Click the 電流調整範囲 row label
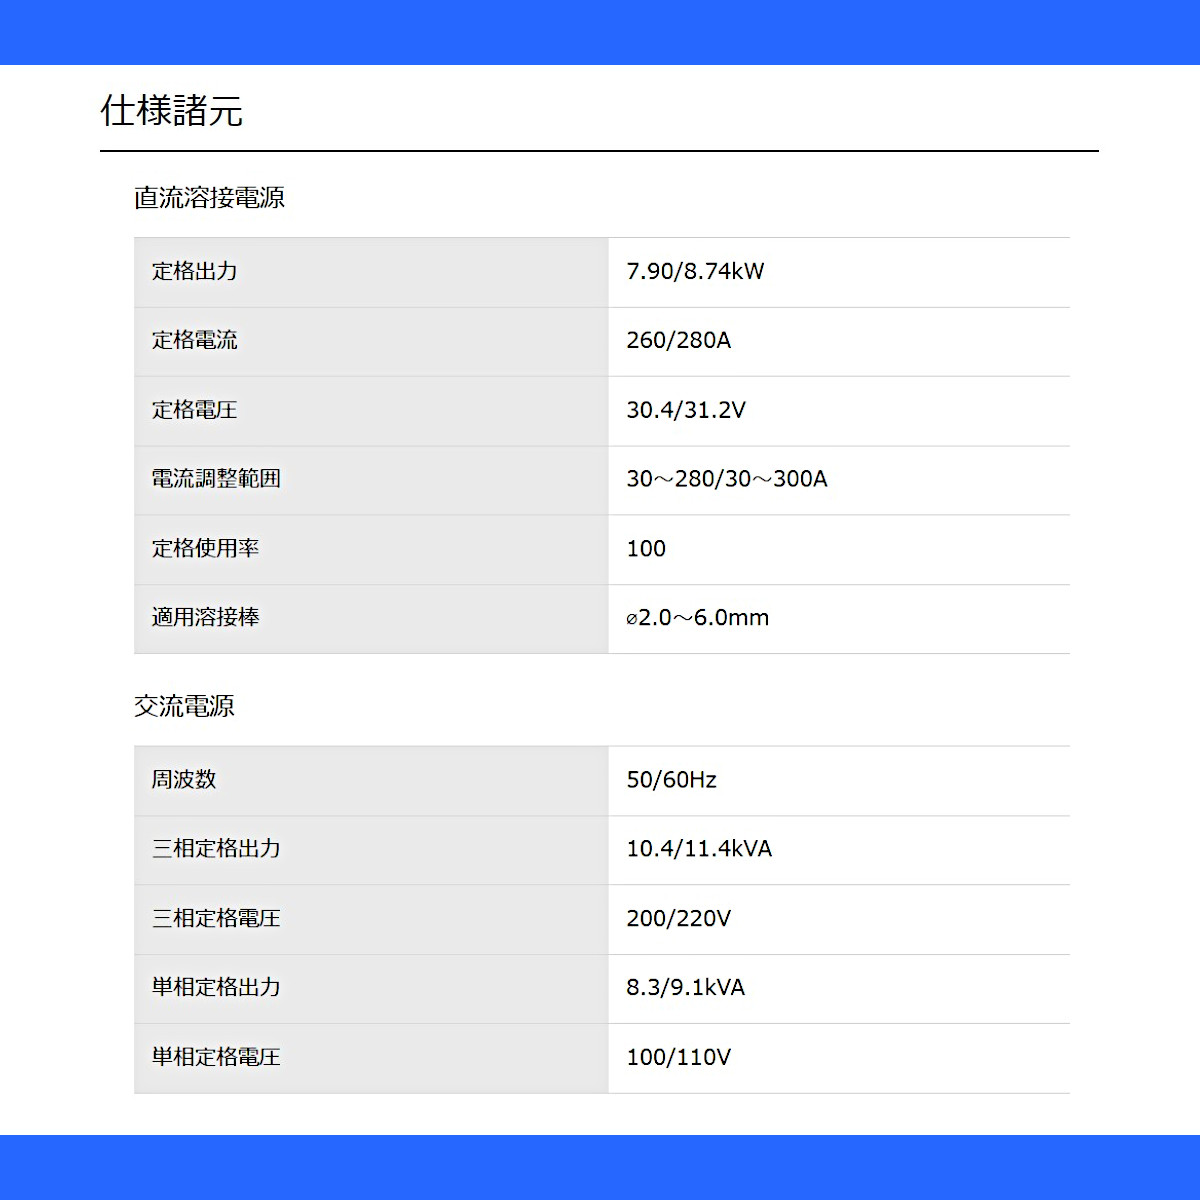The image size is (1200, 1200). pyautogui.click(x=216, y=479)
